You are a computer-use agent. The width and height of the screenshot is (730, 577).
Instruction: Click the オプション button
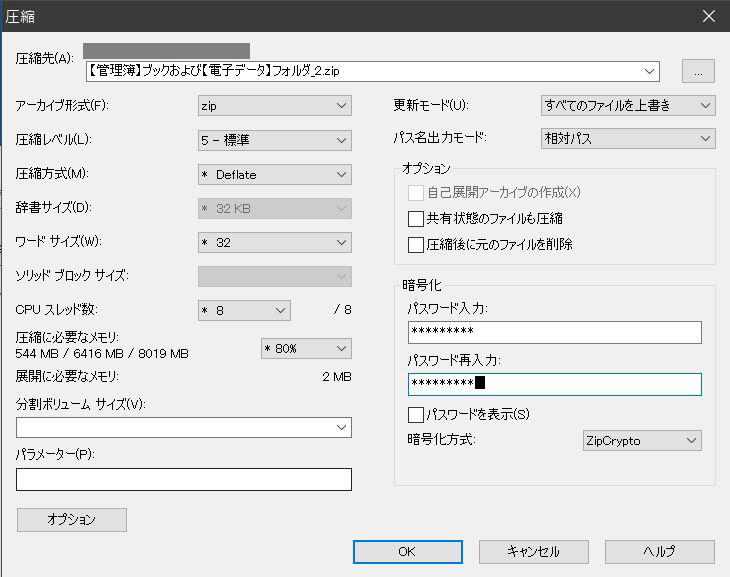pos(72,519)
